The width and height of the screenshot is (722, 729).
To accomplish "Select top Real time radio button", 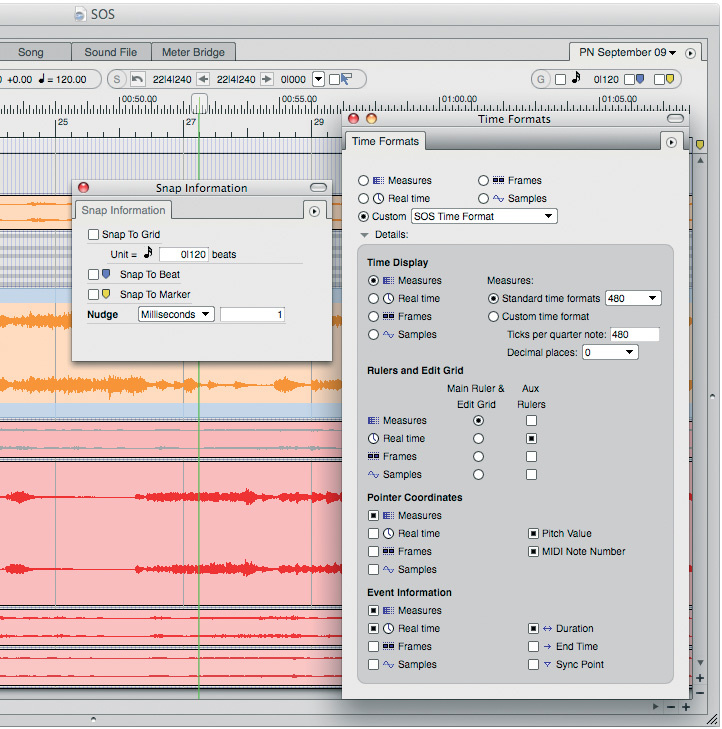I will point(363,199).
